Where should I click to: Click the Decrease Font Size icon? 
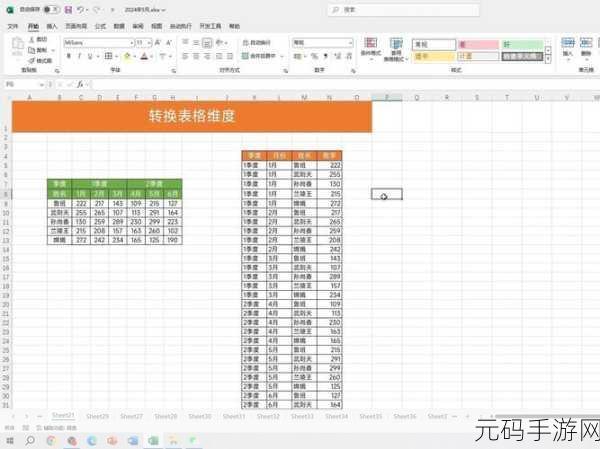[x=169, y=42]
